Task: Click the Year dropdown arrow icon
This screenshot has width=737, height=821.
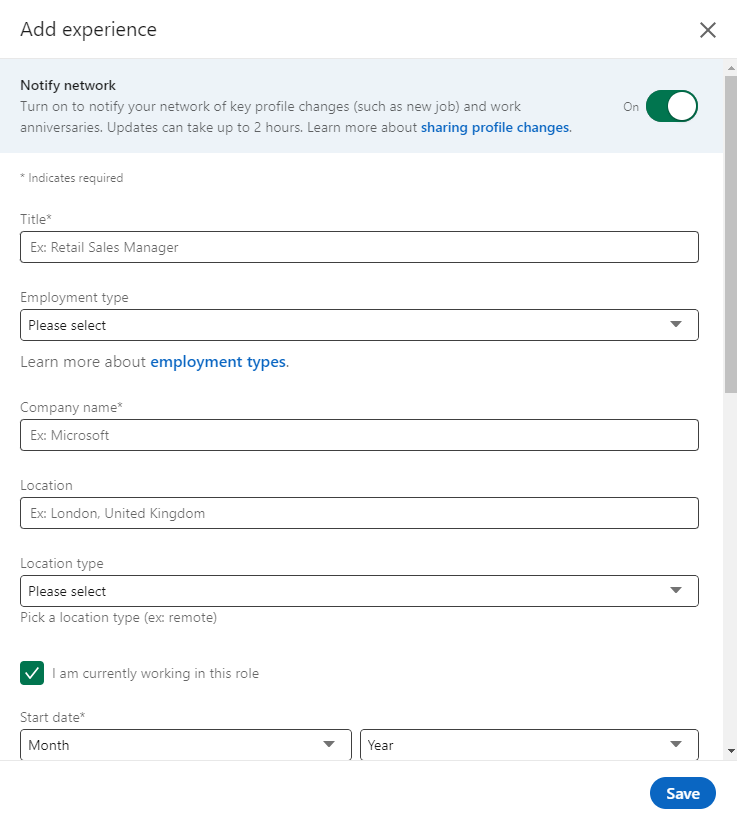Action: click(x=676, y=745)
